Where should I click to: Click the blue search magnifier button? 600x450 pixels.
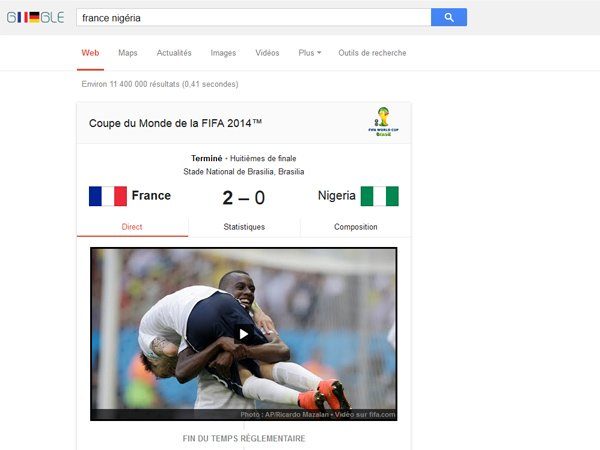(x=448, y=17)
